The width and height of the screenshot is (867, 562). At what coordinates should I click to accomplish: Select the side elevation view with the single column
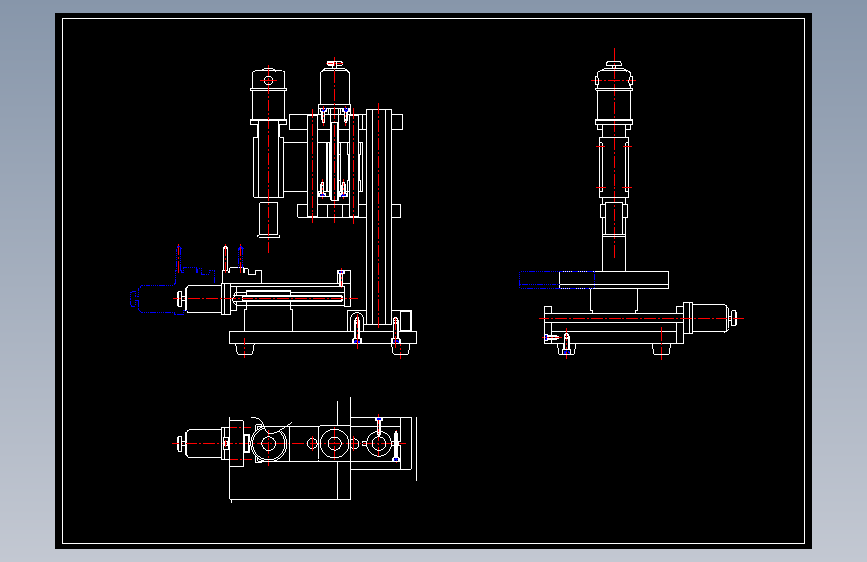pos(631,204)
